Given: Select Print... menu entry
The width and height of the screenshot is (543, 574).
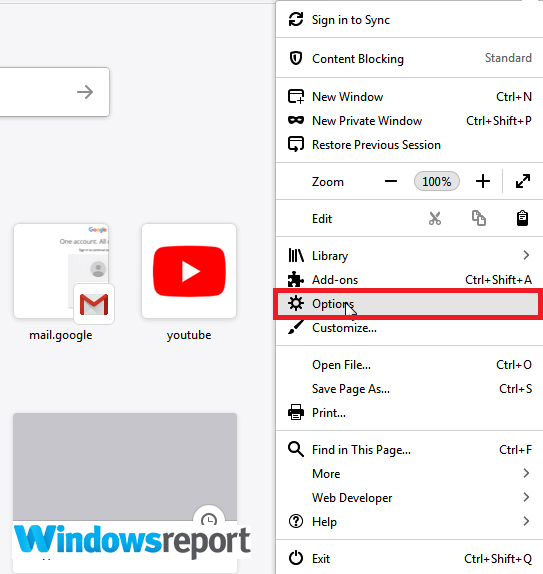Looking at the screenshot, I should [409, 413].
